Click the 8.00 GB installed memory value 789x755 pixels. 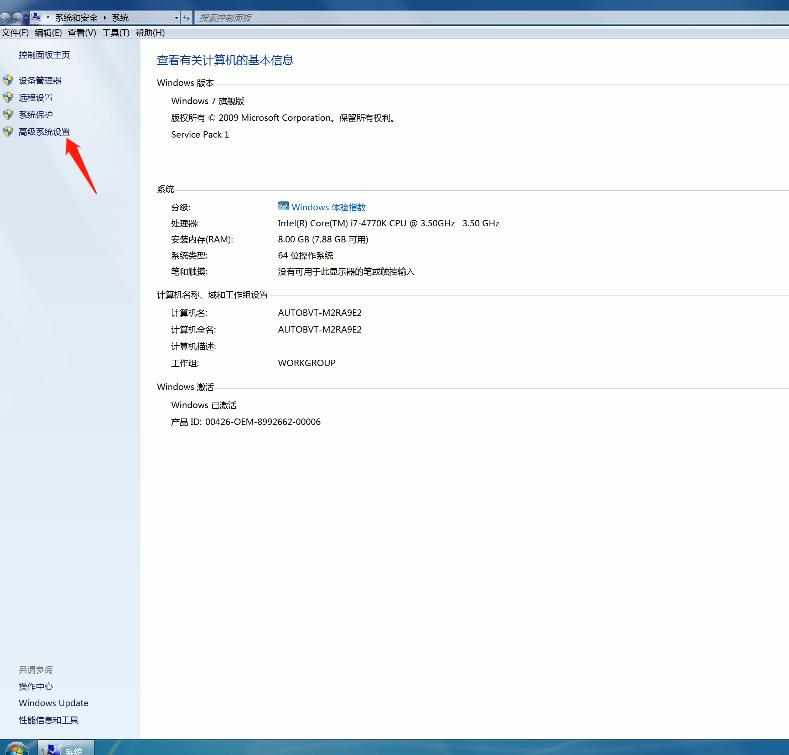[x=323, y=240]
